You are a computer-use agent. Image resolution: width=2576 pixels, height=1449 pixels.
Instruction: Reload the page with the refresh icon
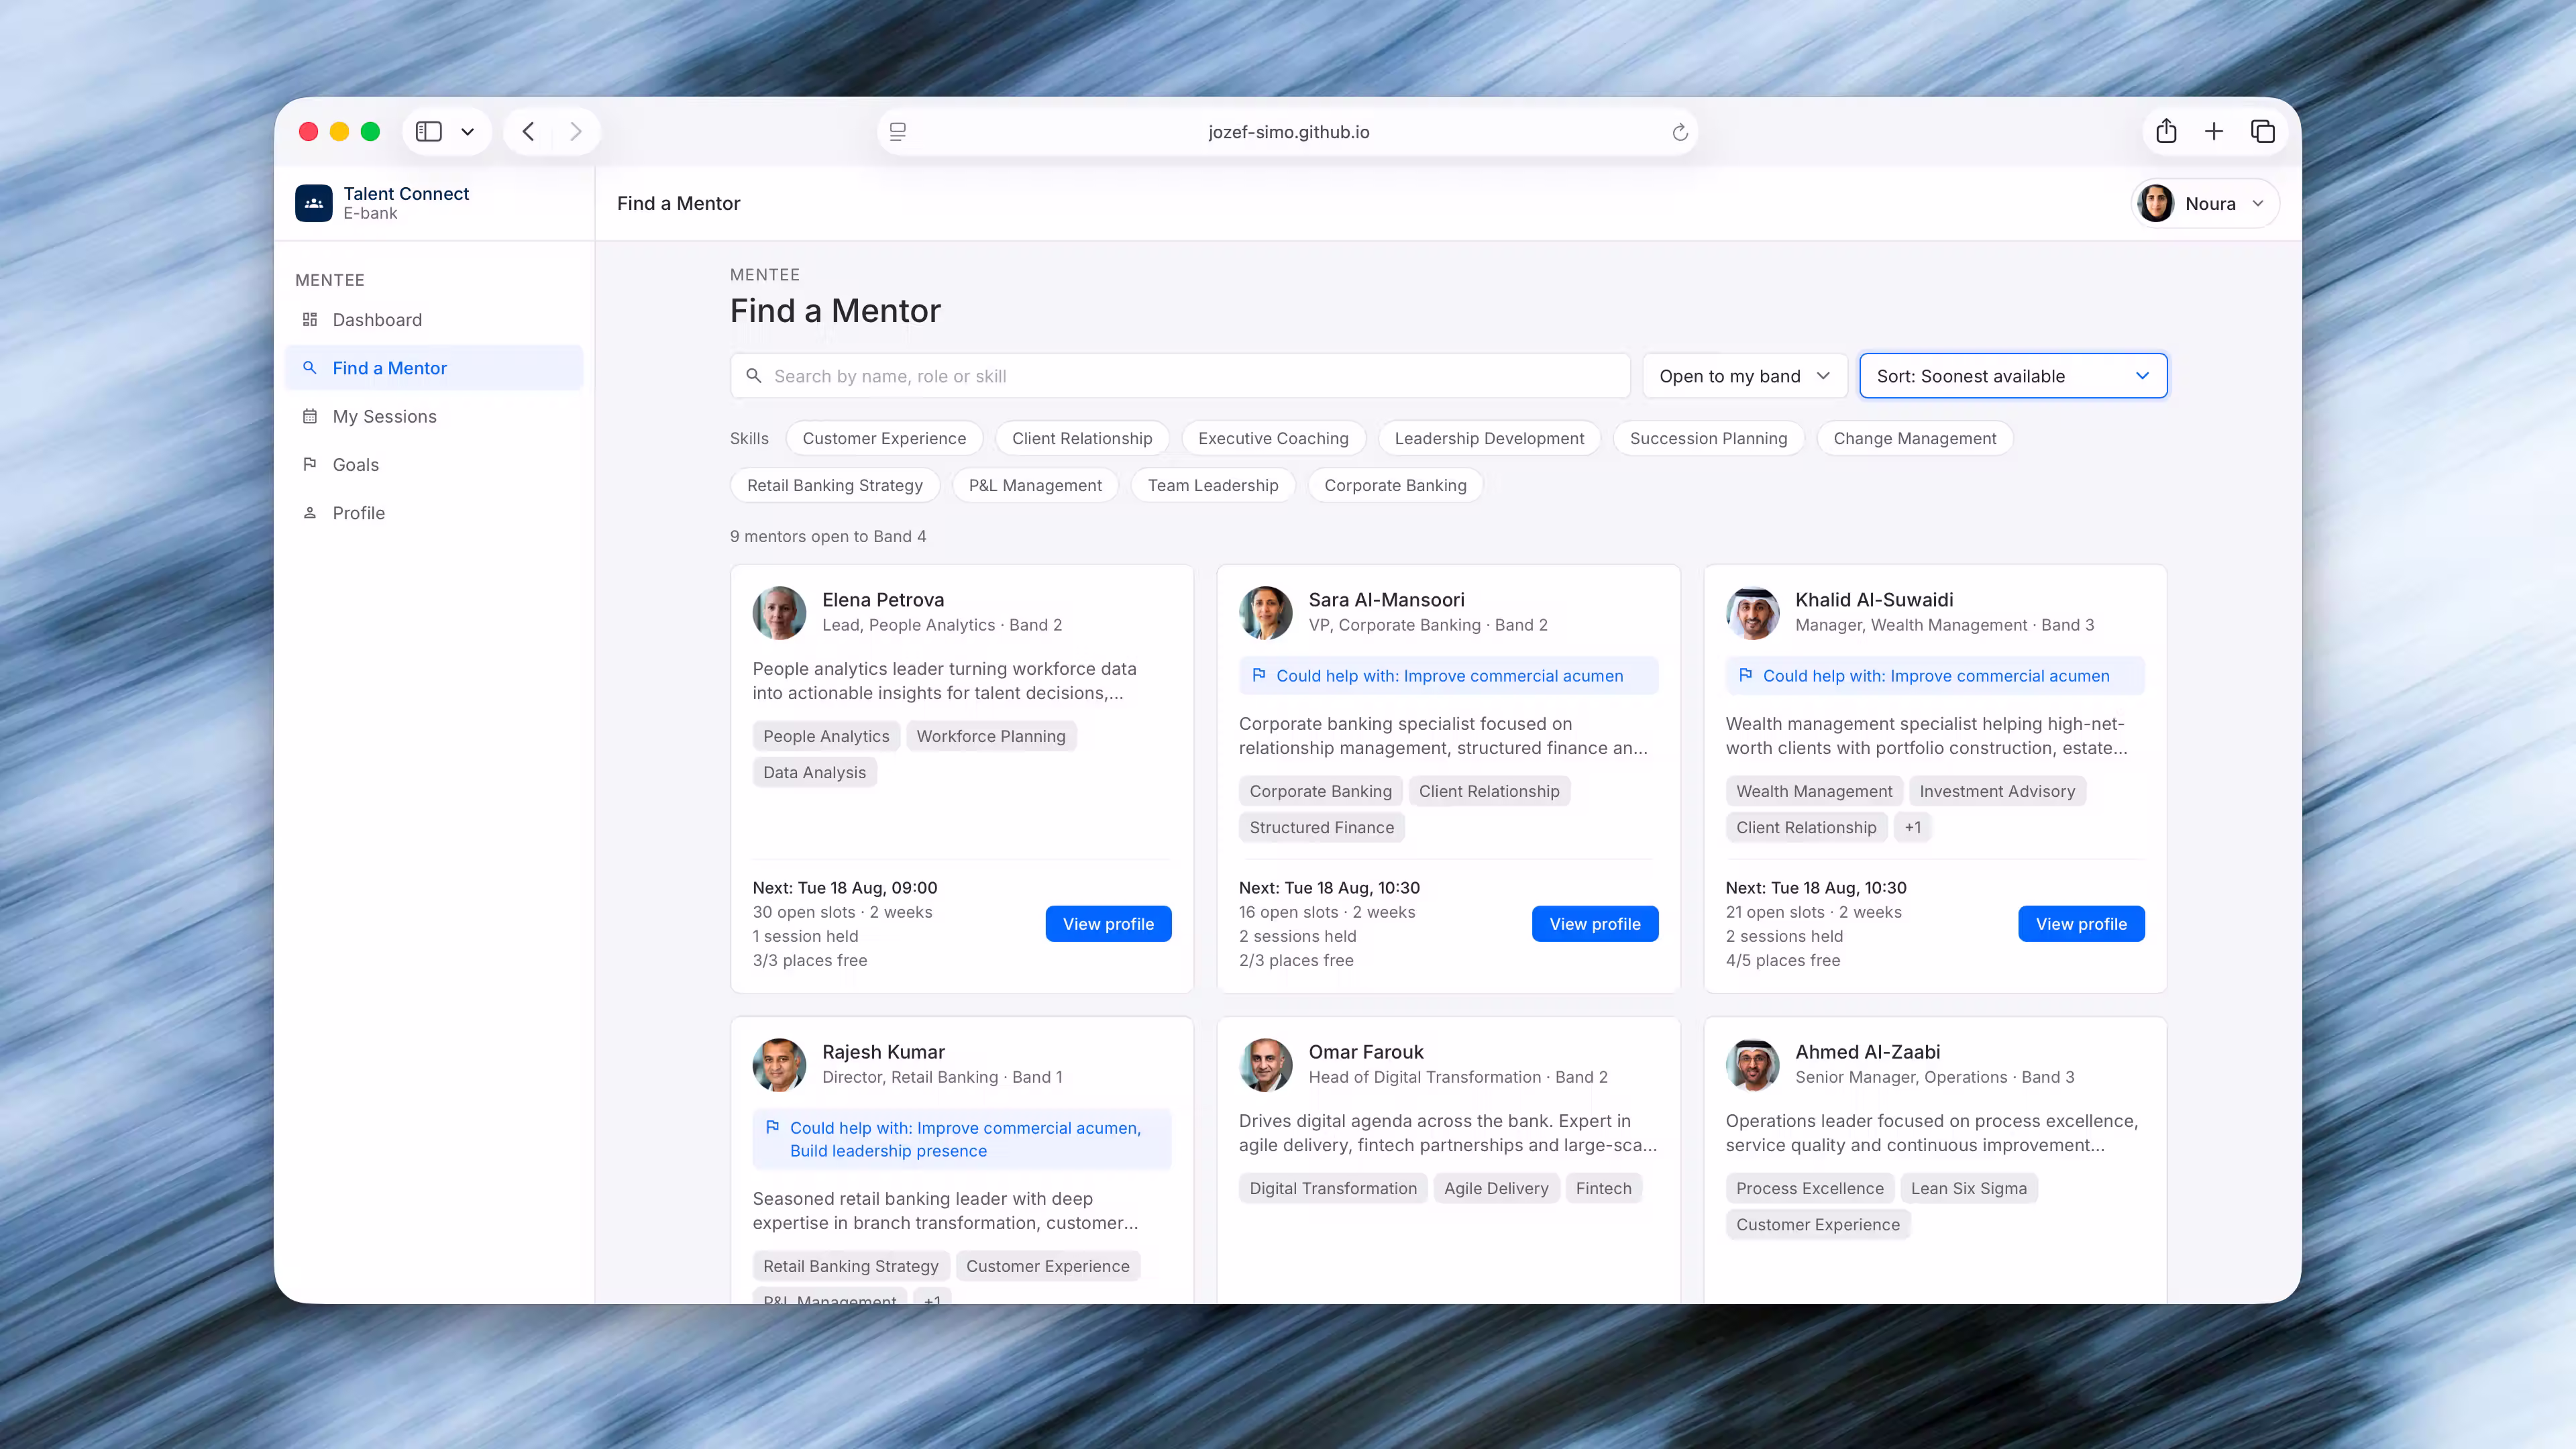[1680, 132]
